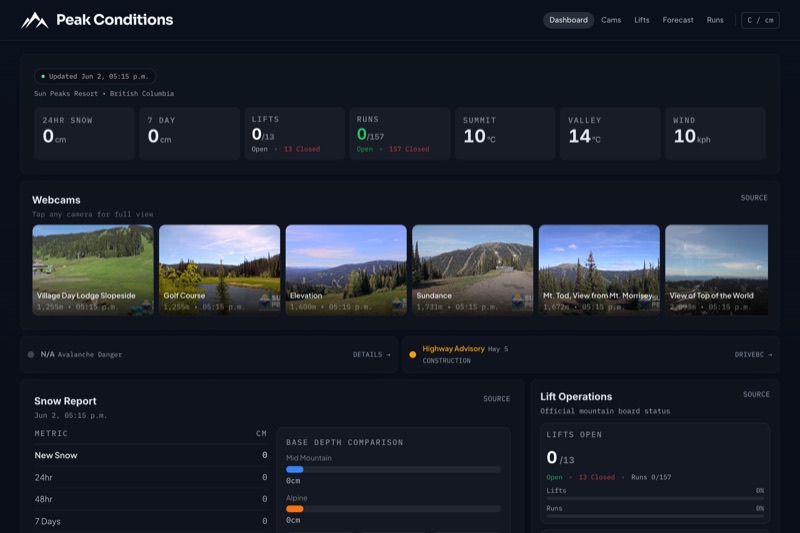Click the 'Highway Advisory' label
The height and width of the screenshot is (533, 800).
[453, 349]
